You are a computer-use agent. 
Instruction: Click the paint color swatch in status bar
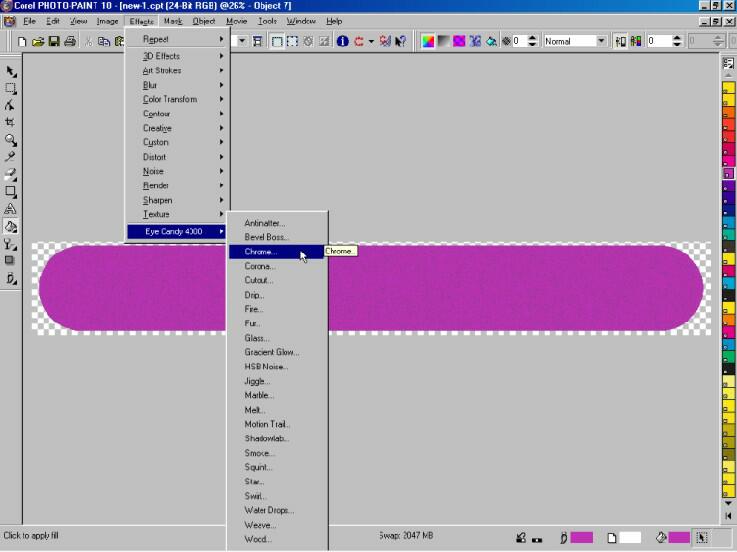pos(581,537)
